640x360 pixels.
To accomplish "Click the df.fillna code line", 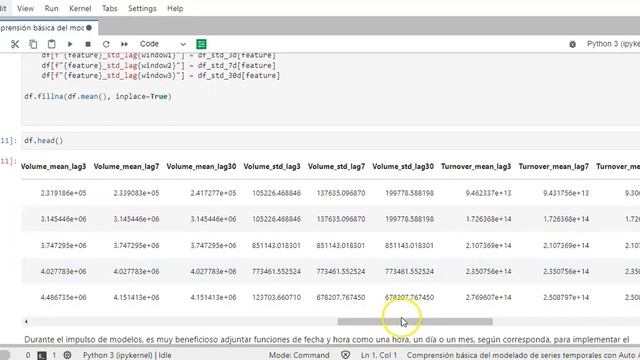I will point(98,96).
